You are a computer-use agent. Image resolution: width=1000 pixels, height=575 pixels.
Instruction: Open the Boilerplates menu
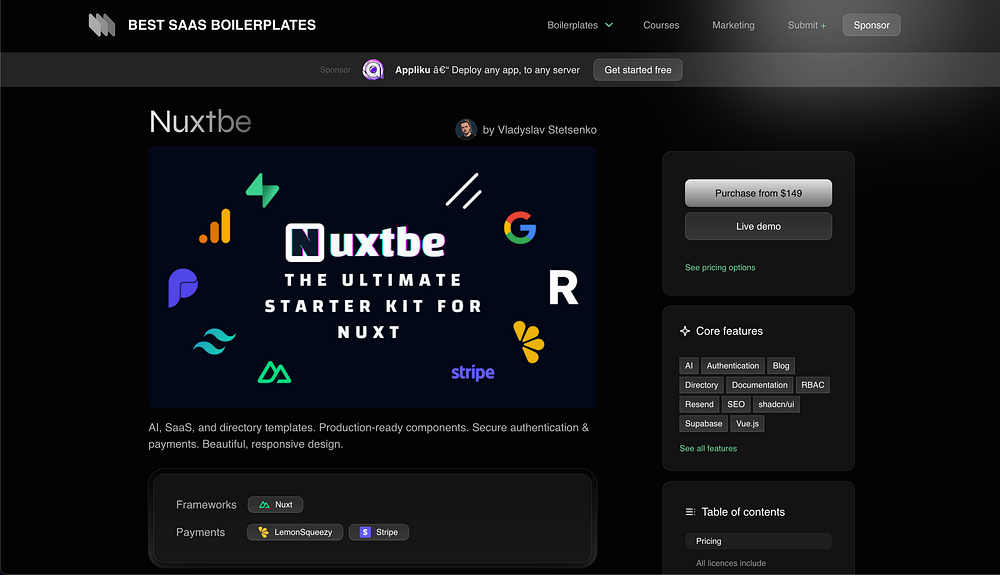click(580, 25)
